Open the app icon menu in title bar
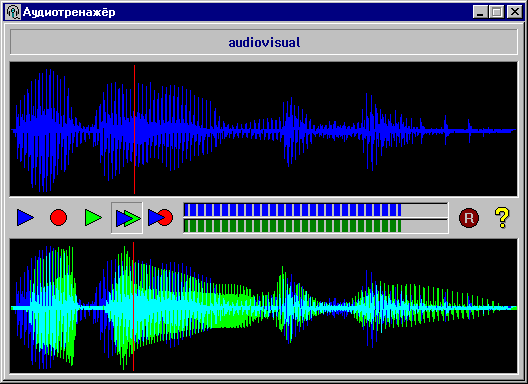This screenshot has height=384, width=528. [13, 12]
